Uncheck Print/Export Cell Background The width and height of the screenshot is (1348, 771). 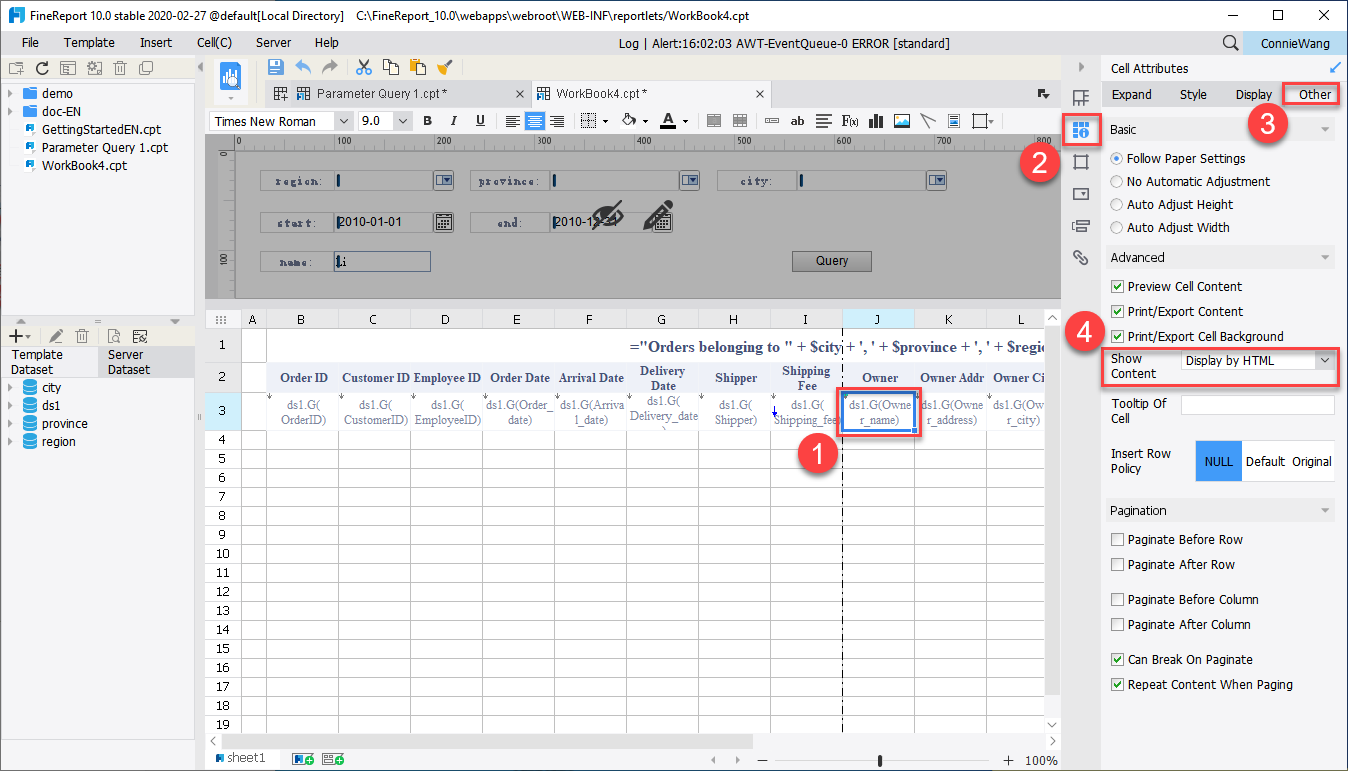click(x=1118, y=336)
